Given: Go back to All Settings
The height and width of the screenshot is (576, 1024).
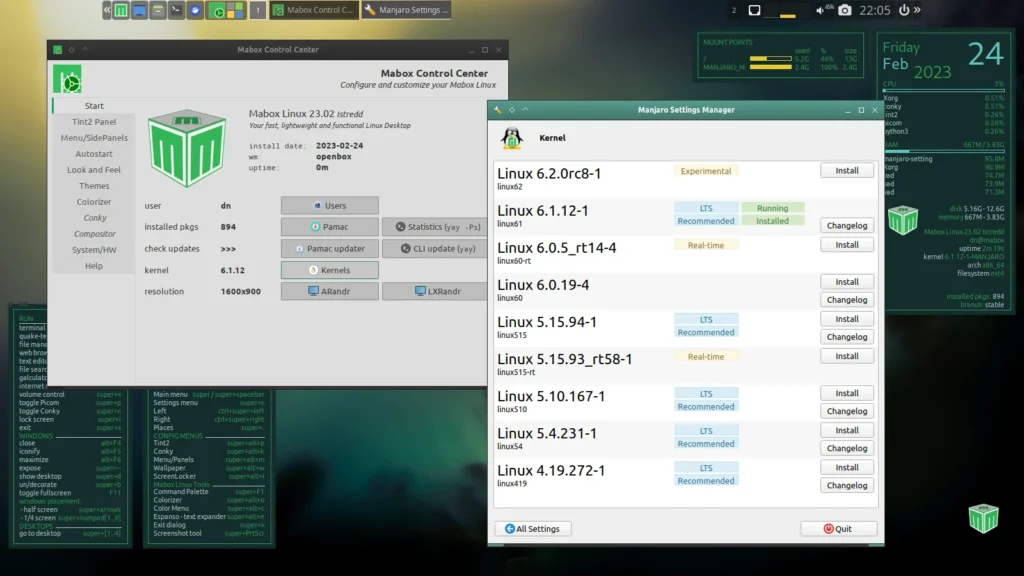Looking at the screenshot, I should 533,529.
